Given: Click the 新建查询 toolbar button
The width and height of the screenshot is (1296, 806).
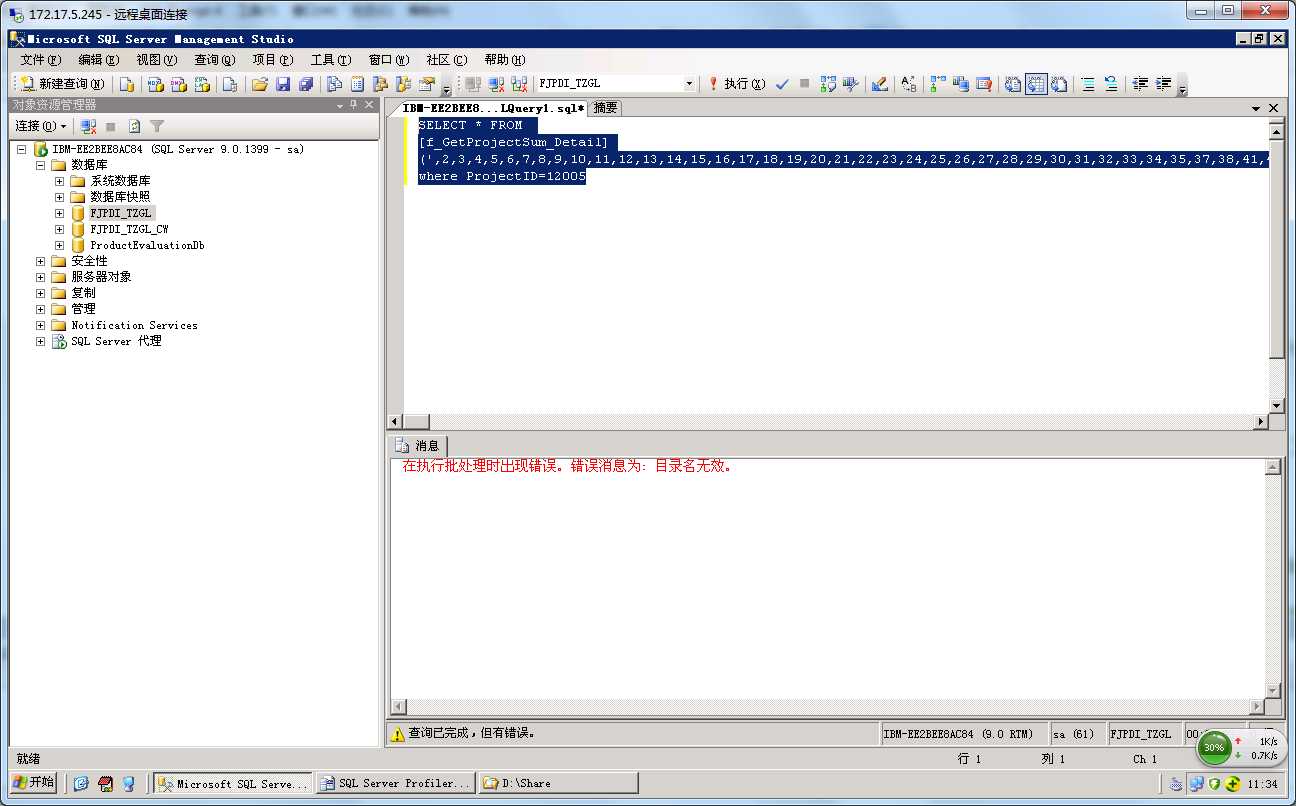Looking at the screenshot, I should 61,84.
